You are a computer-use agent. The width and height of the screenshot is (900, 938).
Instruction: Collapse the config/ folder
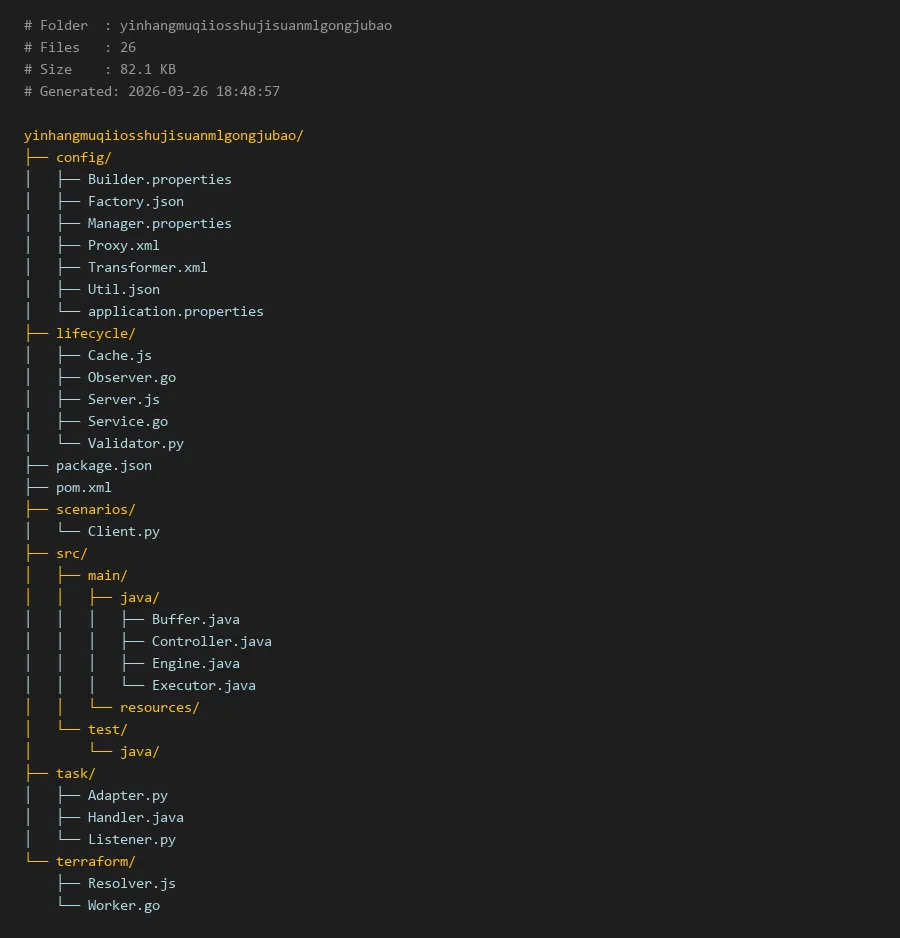(83, 157)
